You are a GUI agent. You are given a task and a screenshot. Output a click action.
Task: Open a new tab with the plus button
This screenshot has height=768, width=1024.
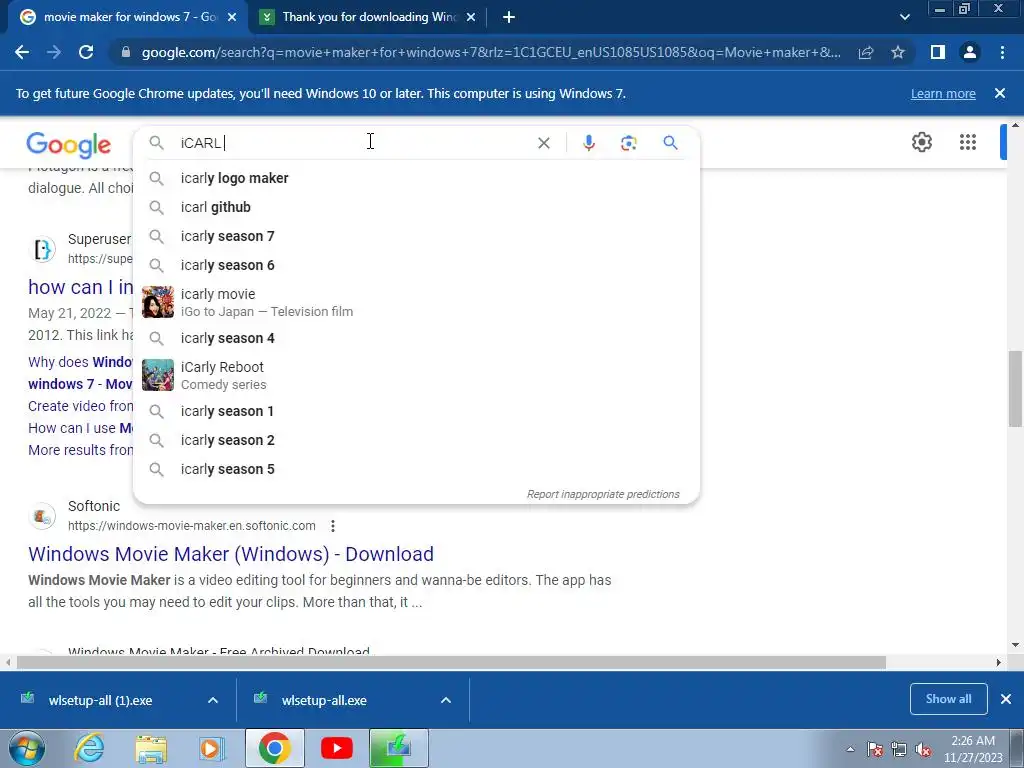tap(509, 18)
